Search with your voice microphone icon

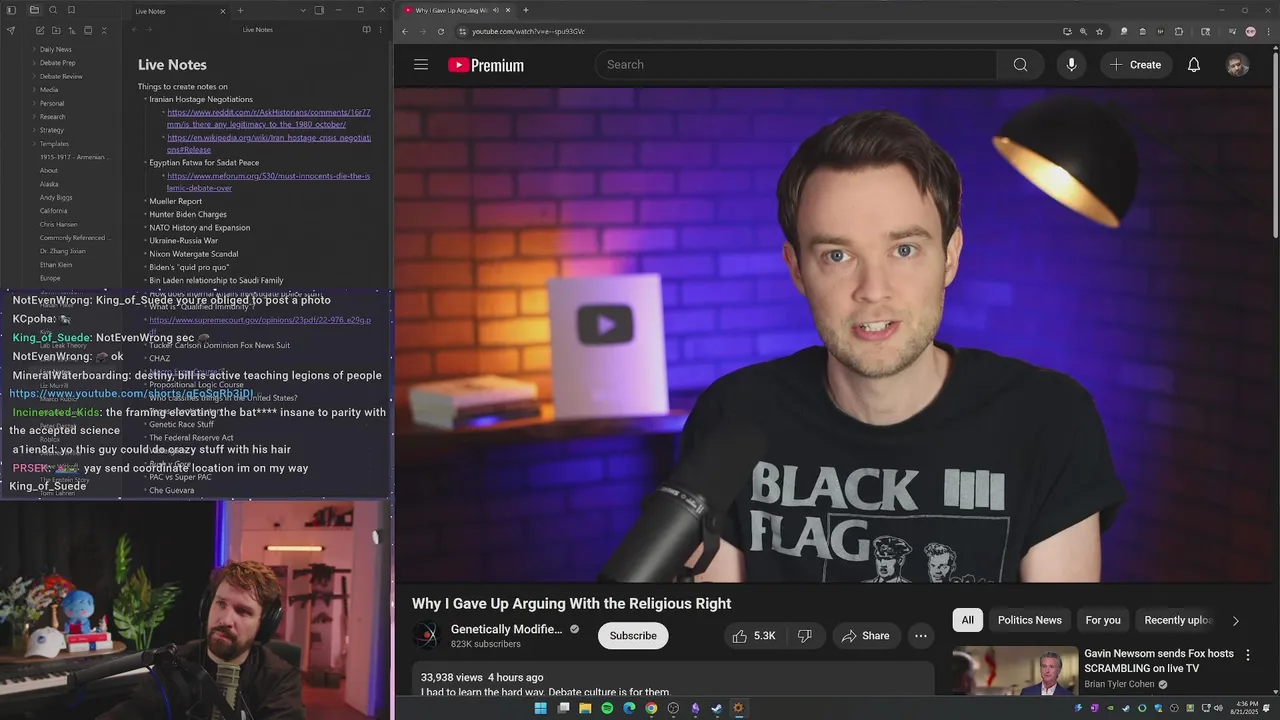click(1071, 65)
